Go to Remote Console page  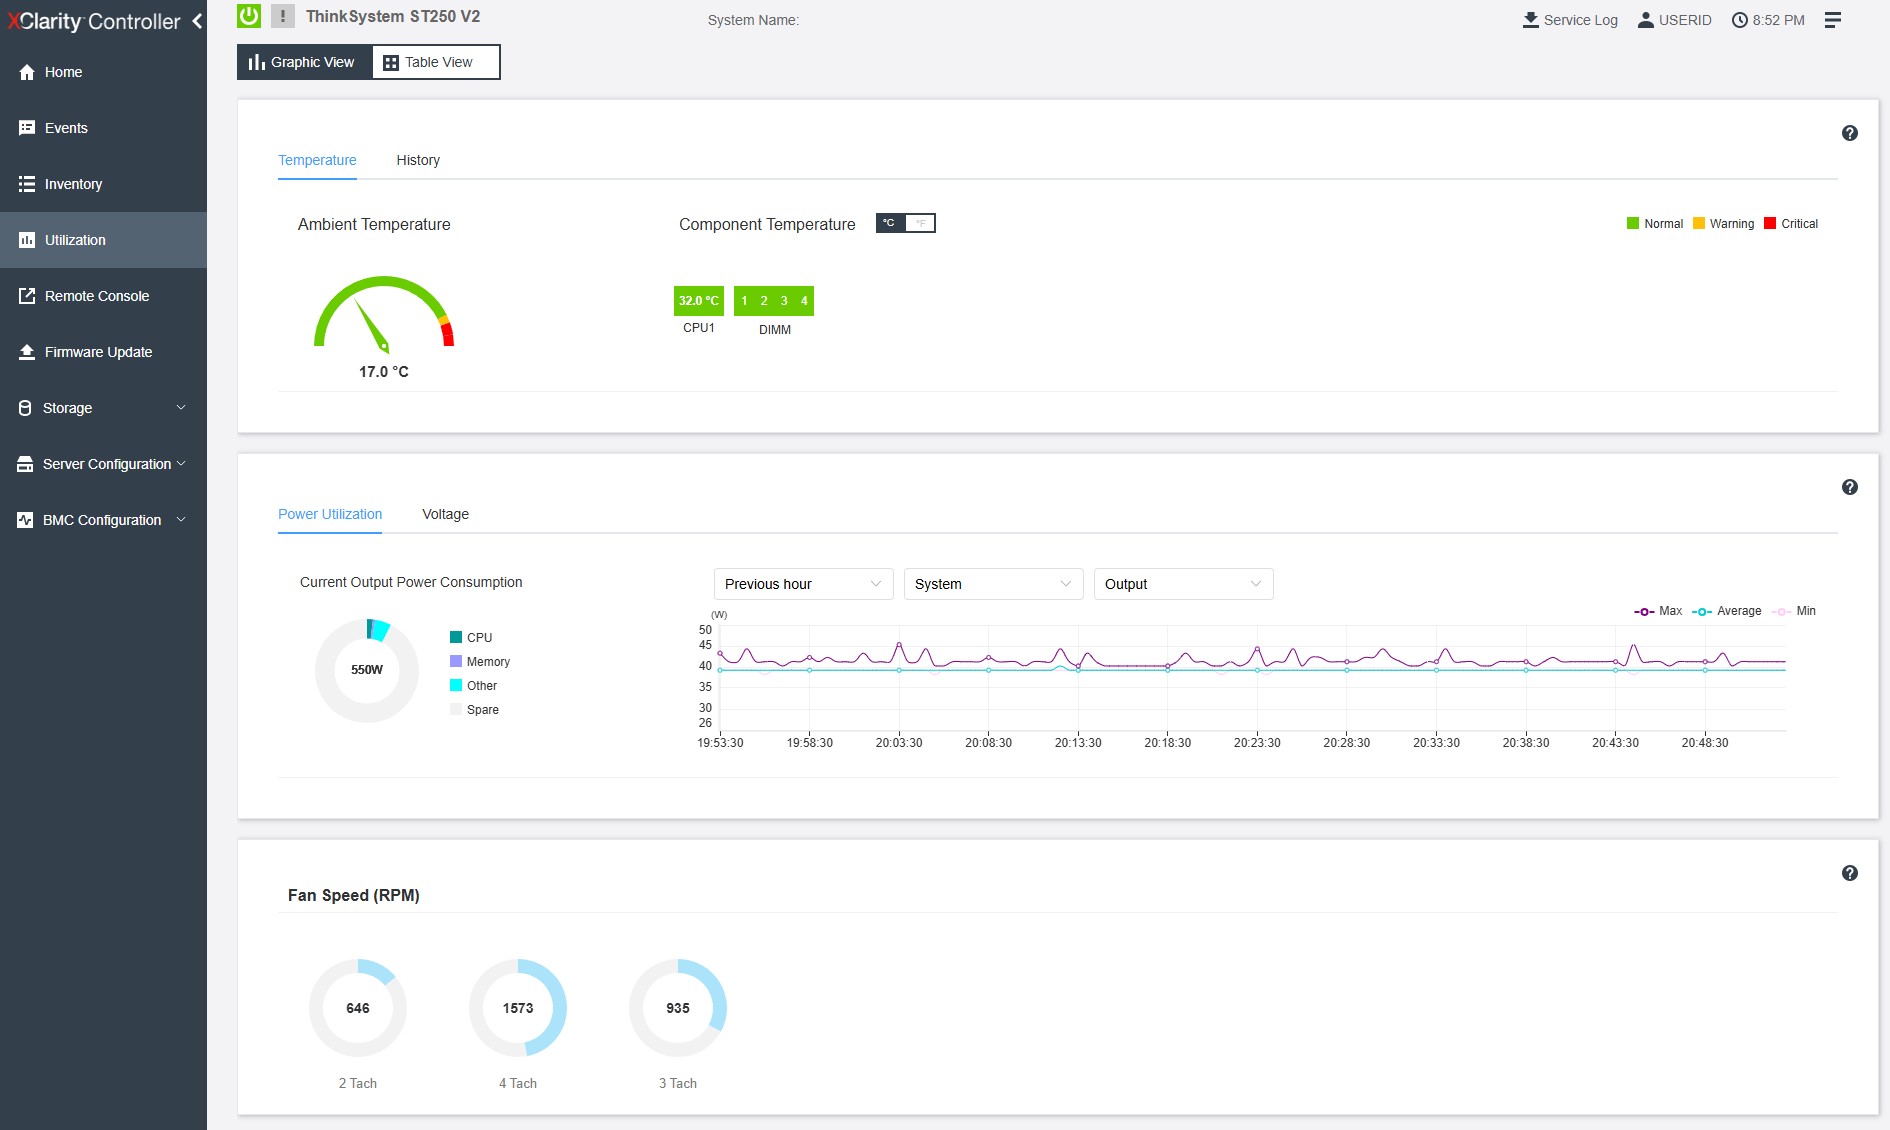[96, 296]
